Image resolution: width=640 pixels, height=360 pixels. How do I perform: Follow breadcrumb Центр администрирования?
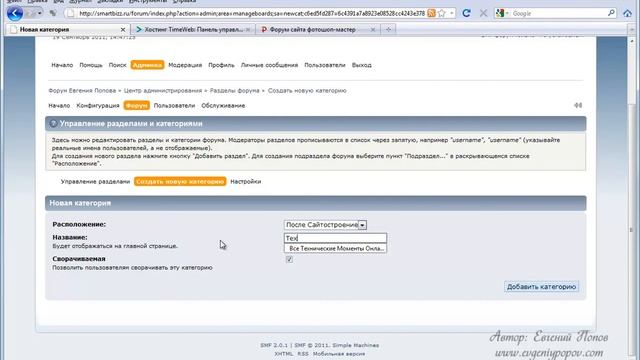click(x=163, y=91)
